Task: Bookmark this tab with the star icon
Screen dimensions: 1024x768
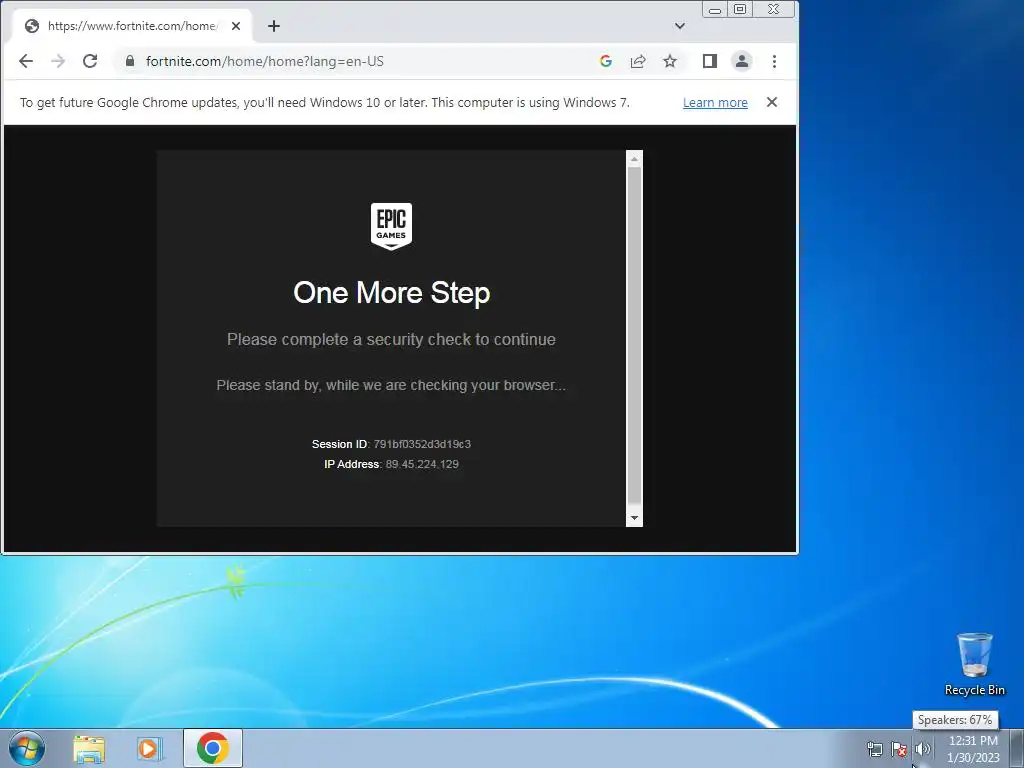Action: click(x=670, y=61)
